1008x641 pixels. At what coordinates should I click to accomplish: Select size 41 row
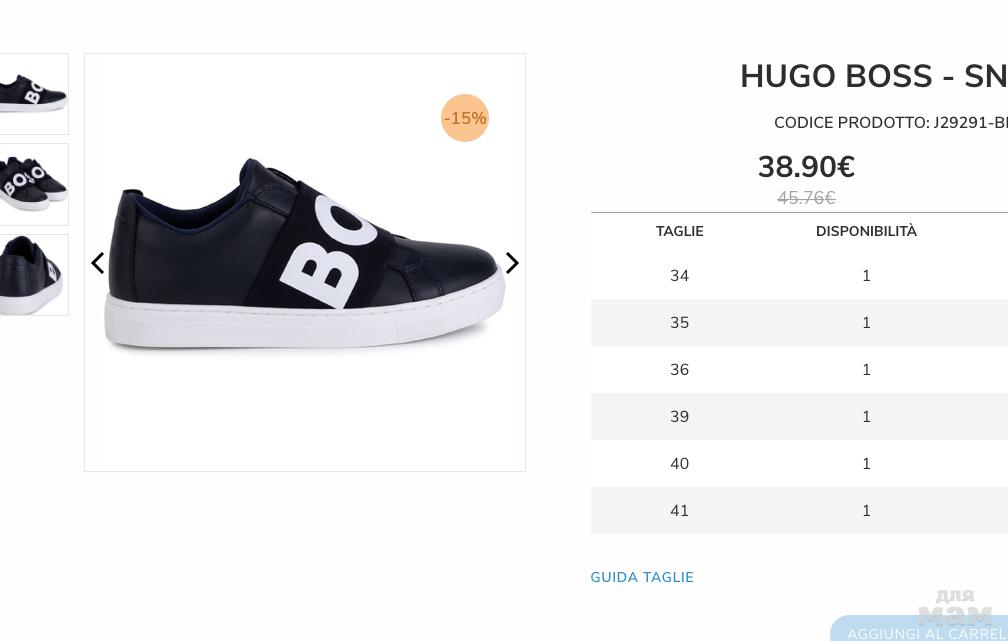[x=680, y=511]
